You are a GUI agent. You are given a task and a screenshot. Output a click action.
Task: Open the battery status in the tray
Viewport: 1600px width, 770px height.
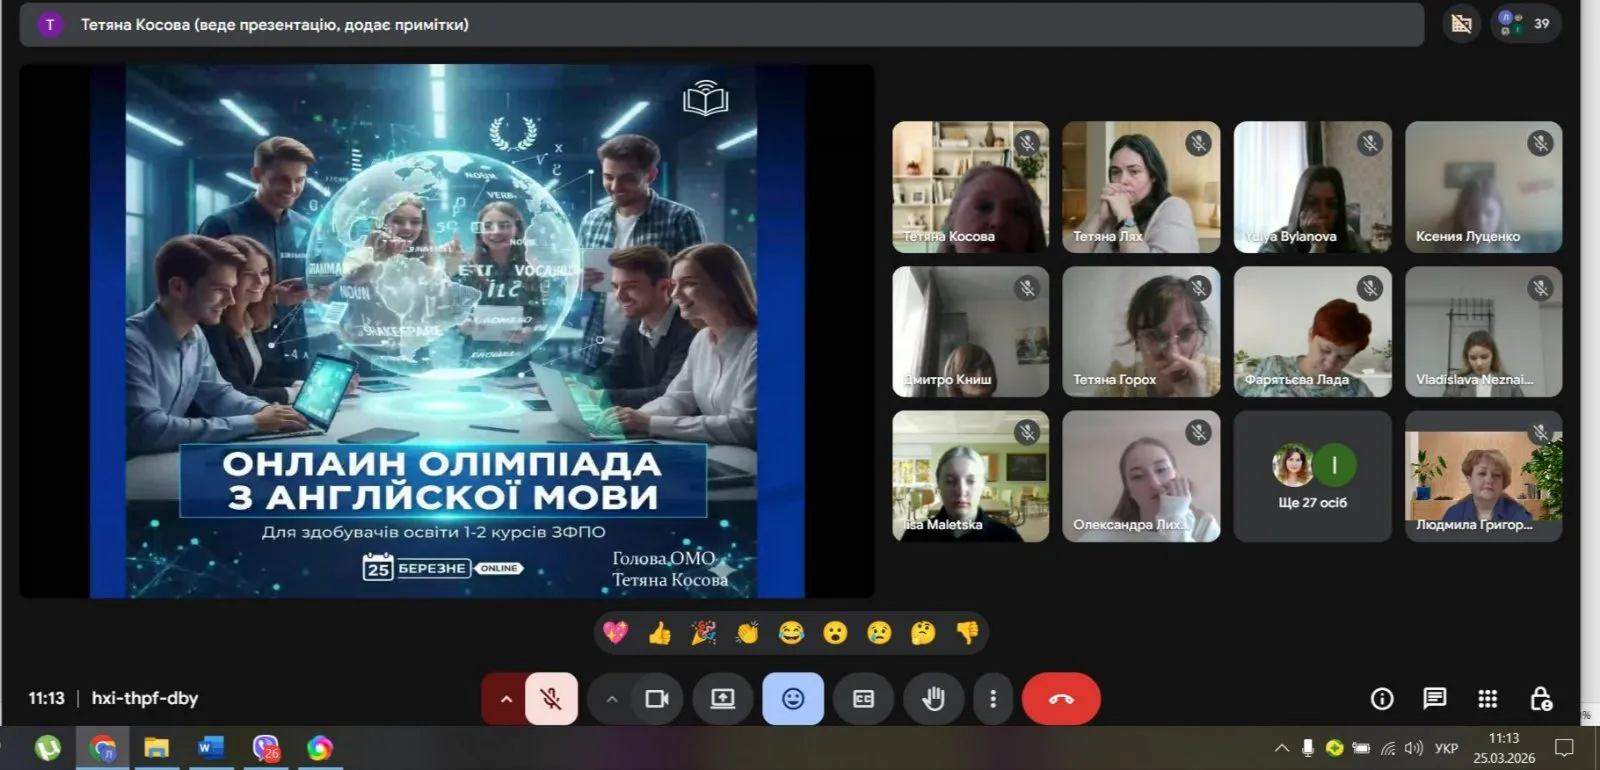tap(1361, 748)
